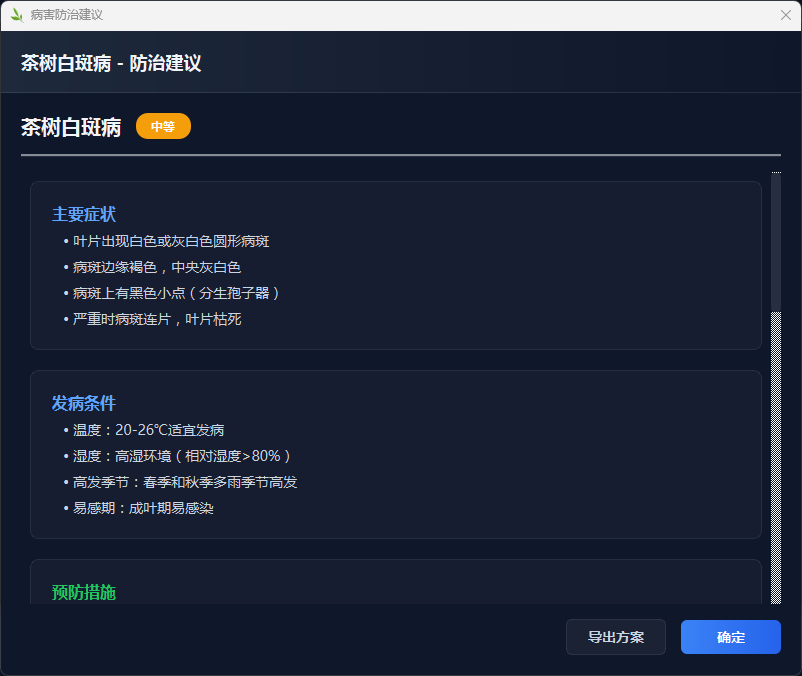Click the humidity line 相对湿度>80%
This screenshot has width=802, height=676.
(181, 457)
